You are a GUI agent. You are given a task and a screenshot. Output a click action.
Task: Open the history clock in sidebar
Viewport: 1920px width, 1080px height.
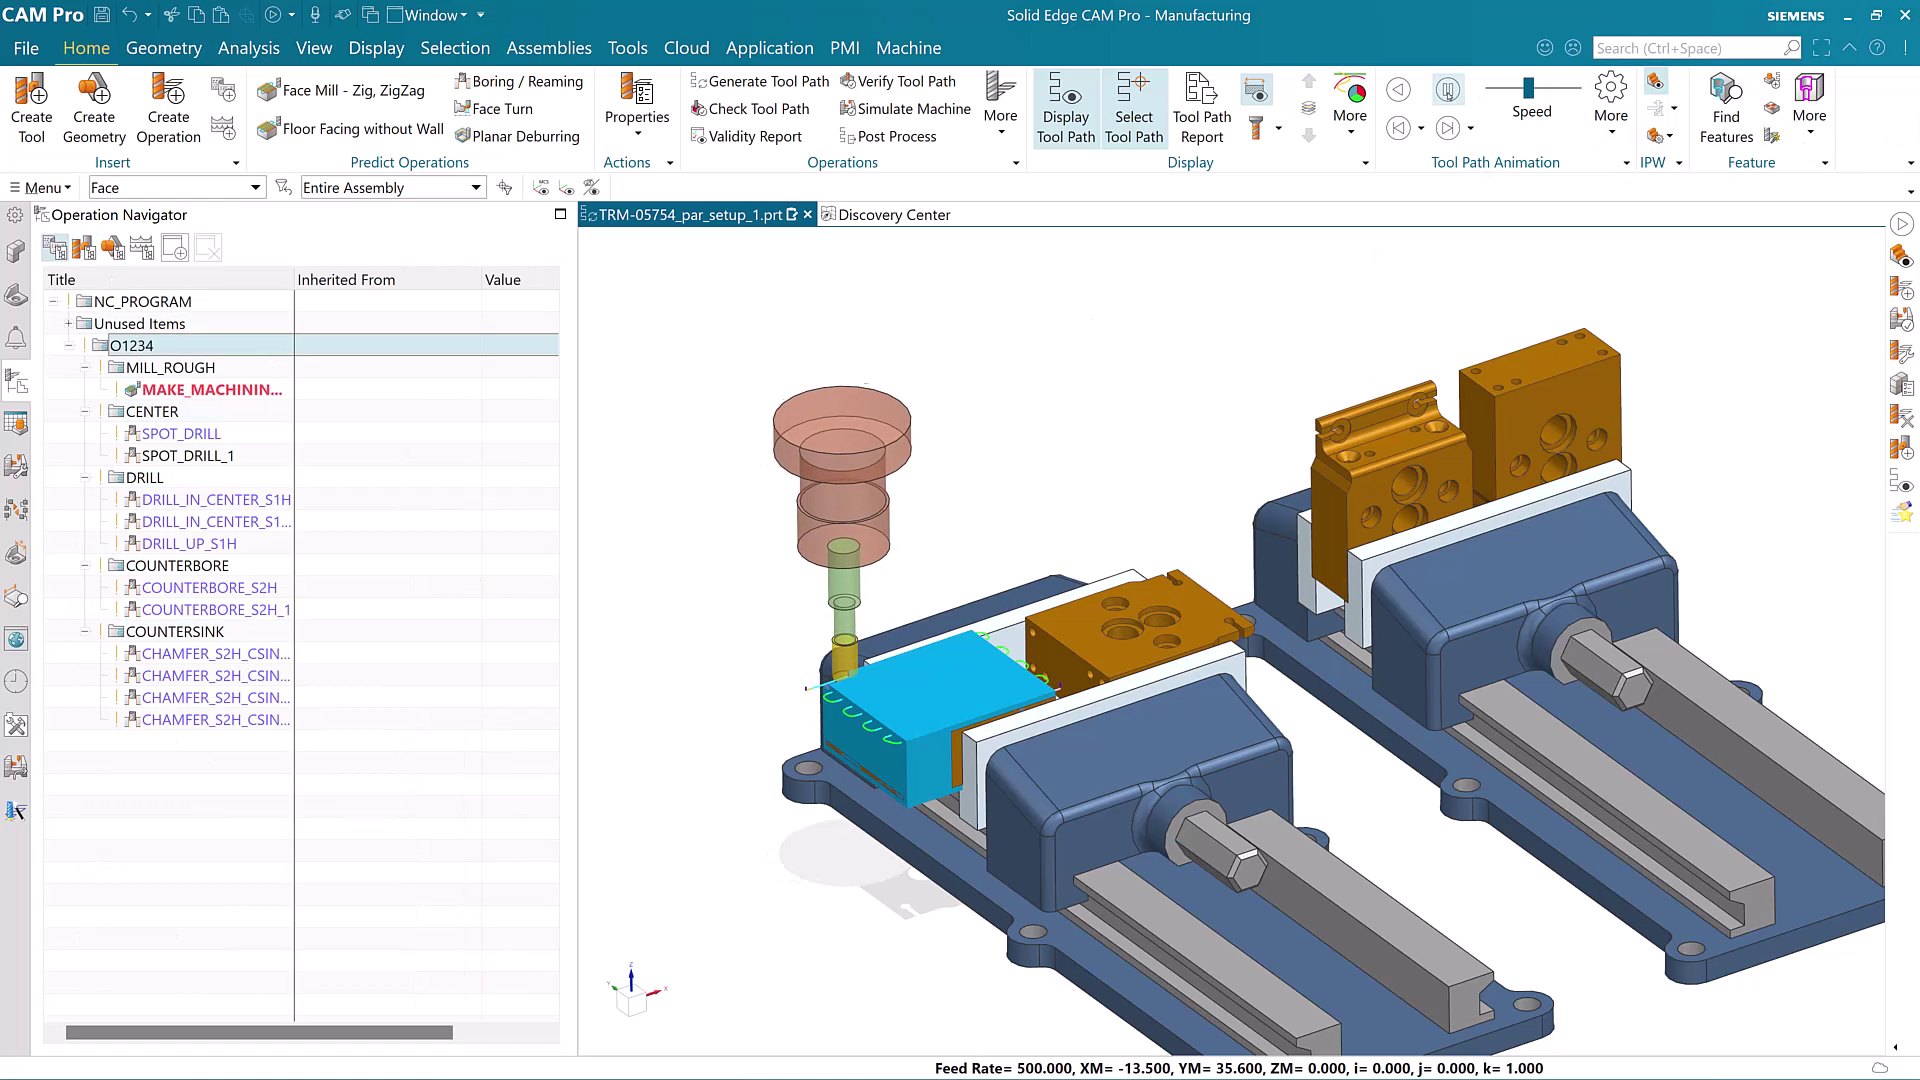pyautogui.click(x=15, y=682)
